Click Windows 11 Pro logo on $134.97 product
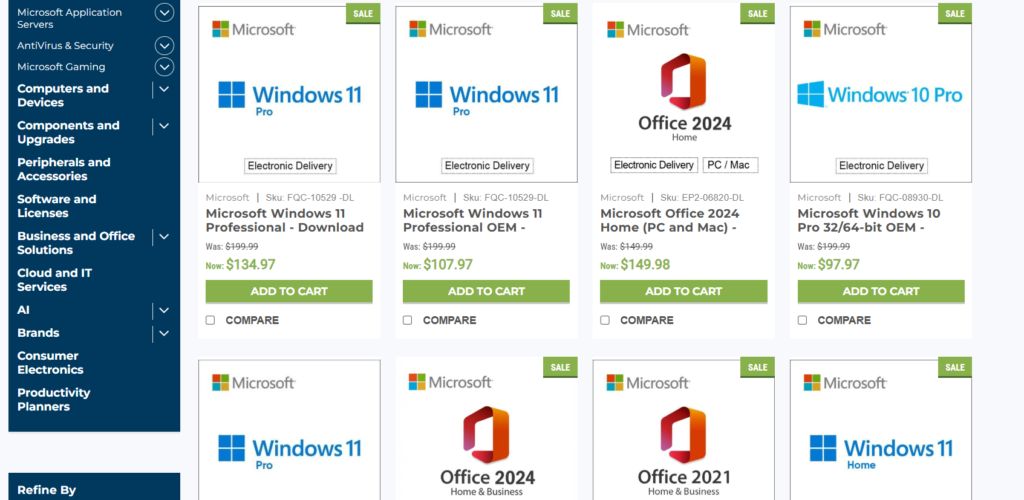This screenshot has width=1024, height=500. [289, 97]
